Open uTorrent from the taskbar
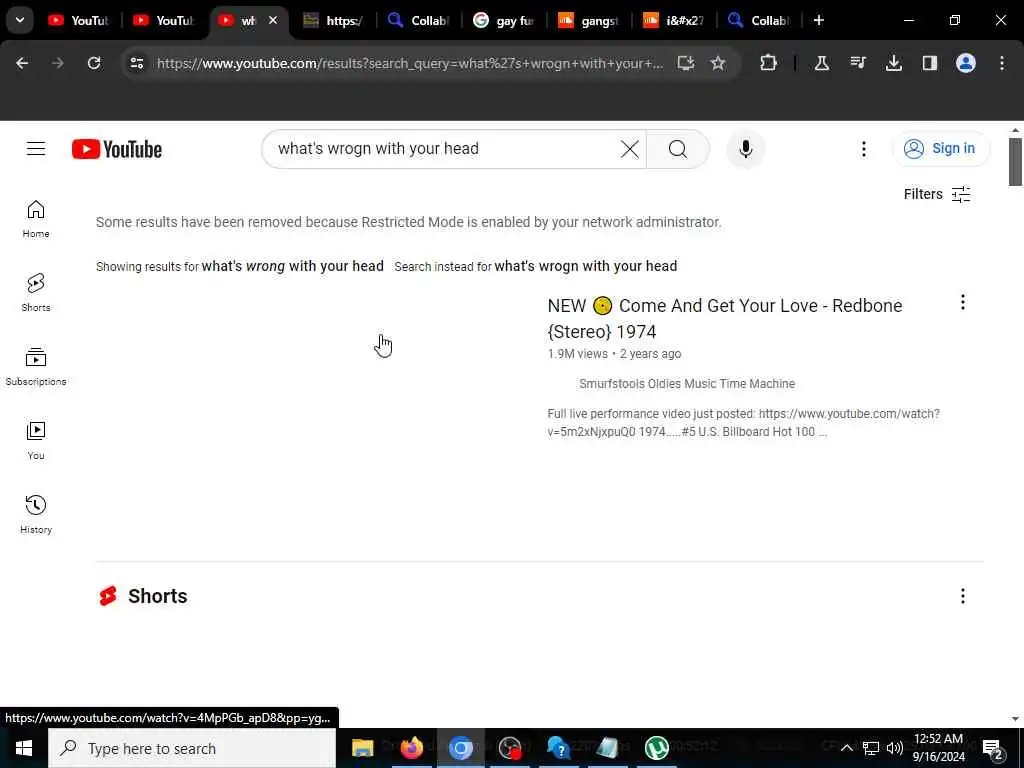Viewport: 1024px width, 768px height. tap(656, 748)
